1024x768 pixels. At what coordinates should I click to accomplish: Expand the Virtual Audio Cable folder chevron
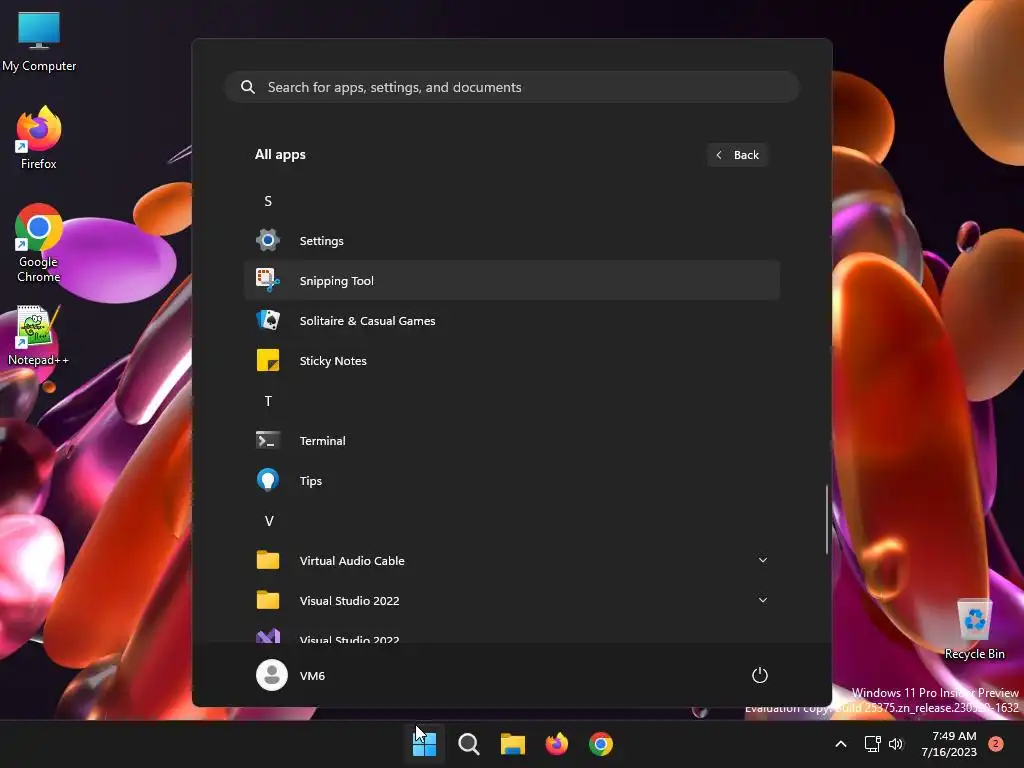pyautogui.click(x=763, y=560)
